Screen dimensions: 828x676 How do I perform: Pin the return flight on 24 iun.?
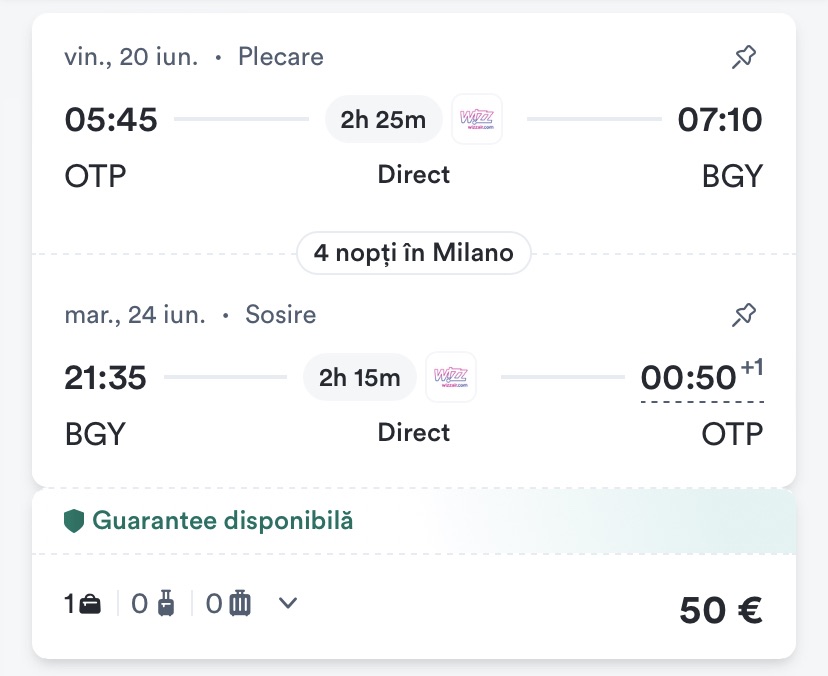pyautogui.click(x=743, y=316)
